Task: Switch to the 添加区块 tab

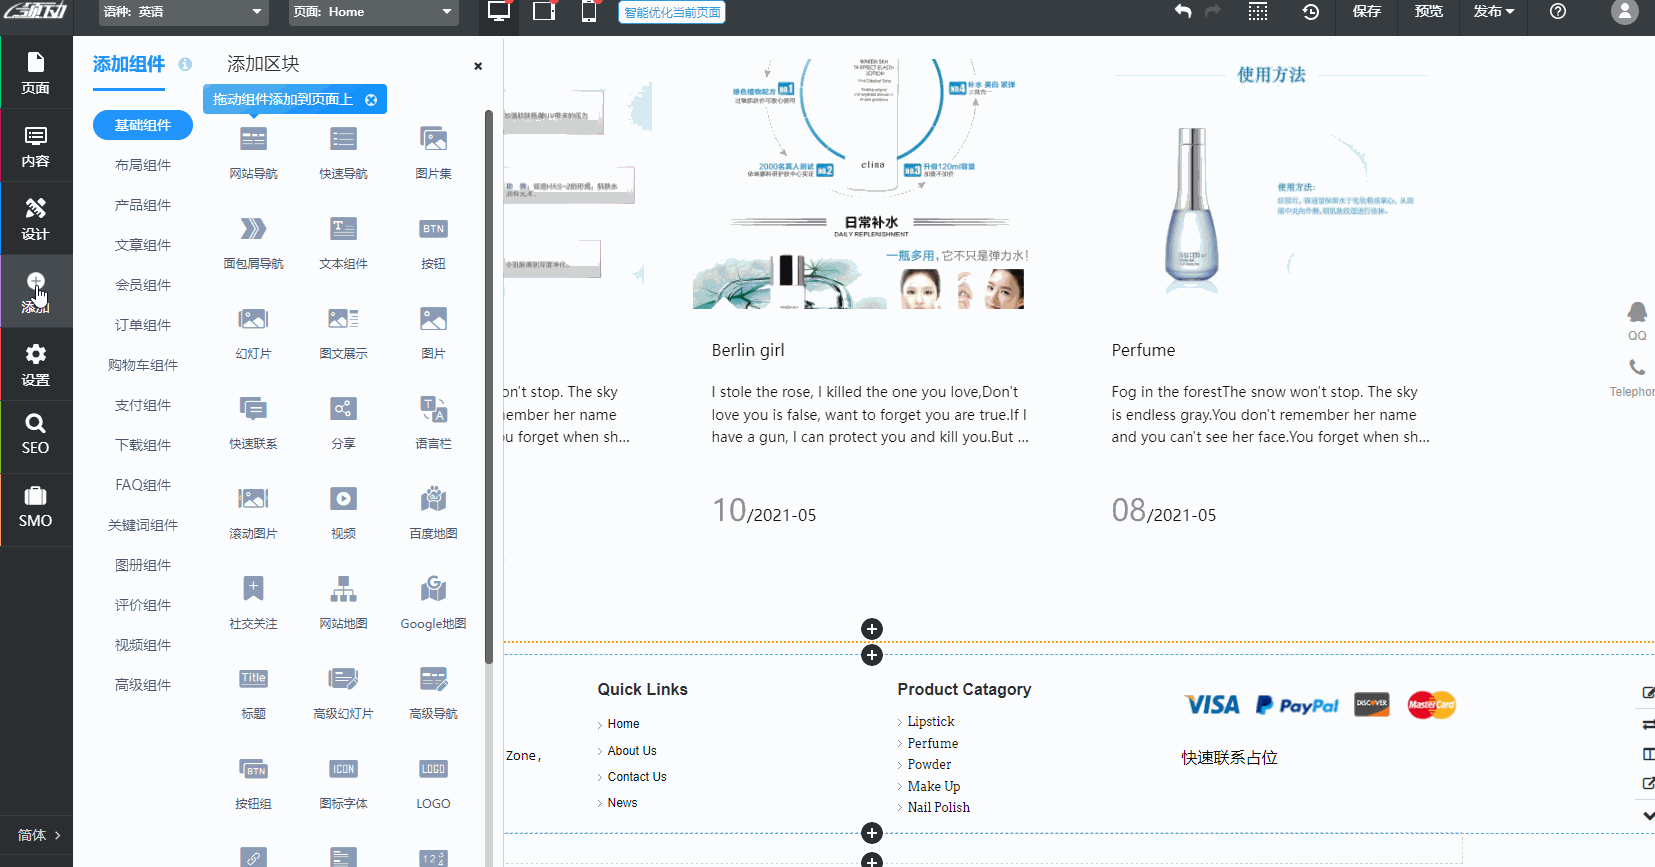Action: 263,64
